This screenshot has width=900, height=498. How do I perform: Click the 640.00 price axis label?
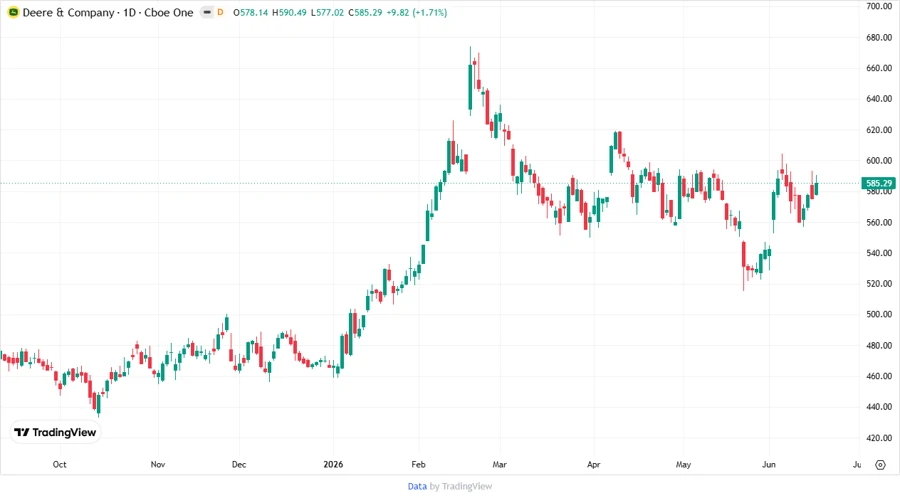pos(879,99)
